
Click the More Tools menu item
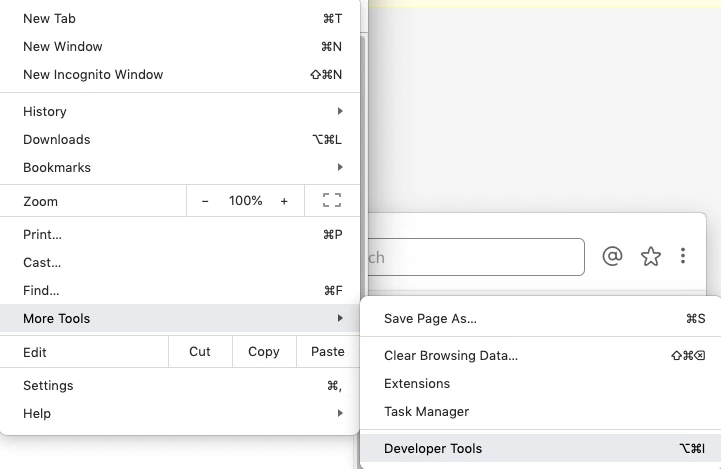click(x=179, y=318)
